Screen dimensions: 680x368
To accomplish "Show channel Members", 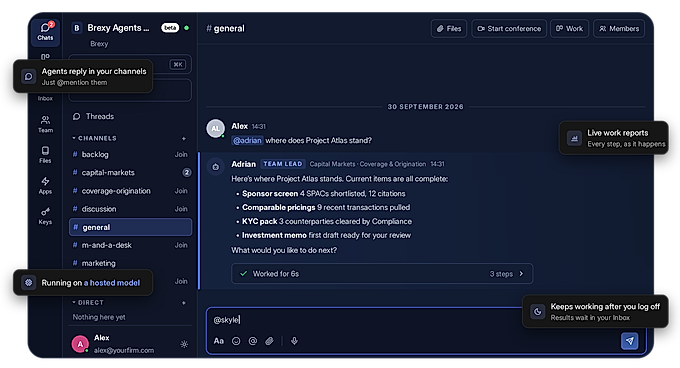I will coord(619,29).
